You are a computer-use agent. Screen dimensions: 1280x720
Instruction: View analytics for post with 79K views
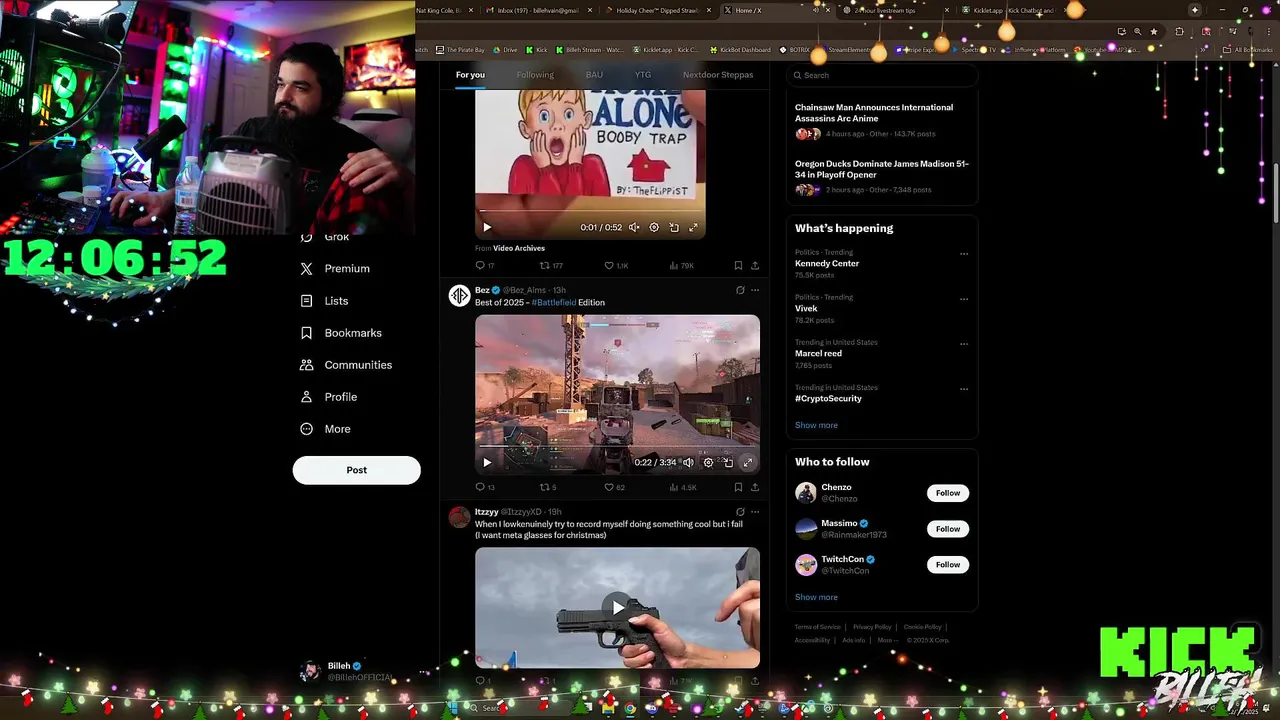click(x=682, y=266)
